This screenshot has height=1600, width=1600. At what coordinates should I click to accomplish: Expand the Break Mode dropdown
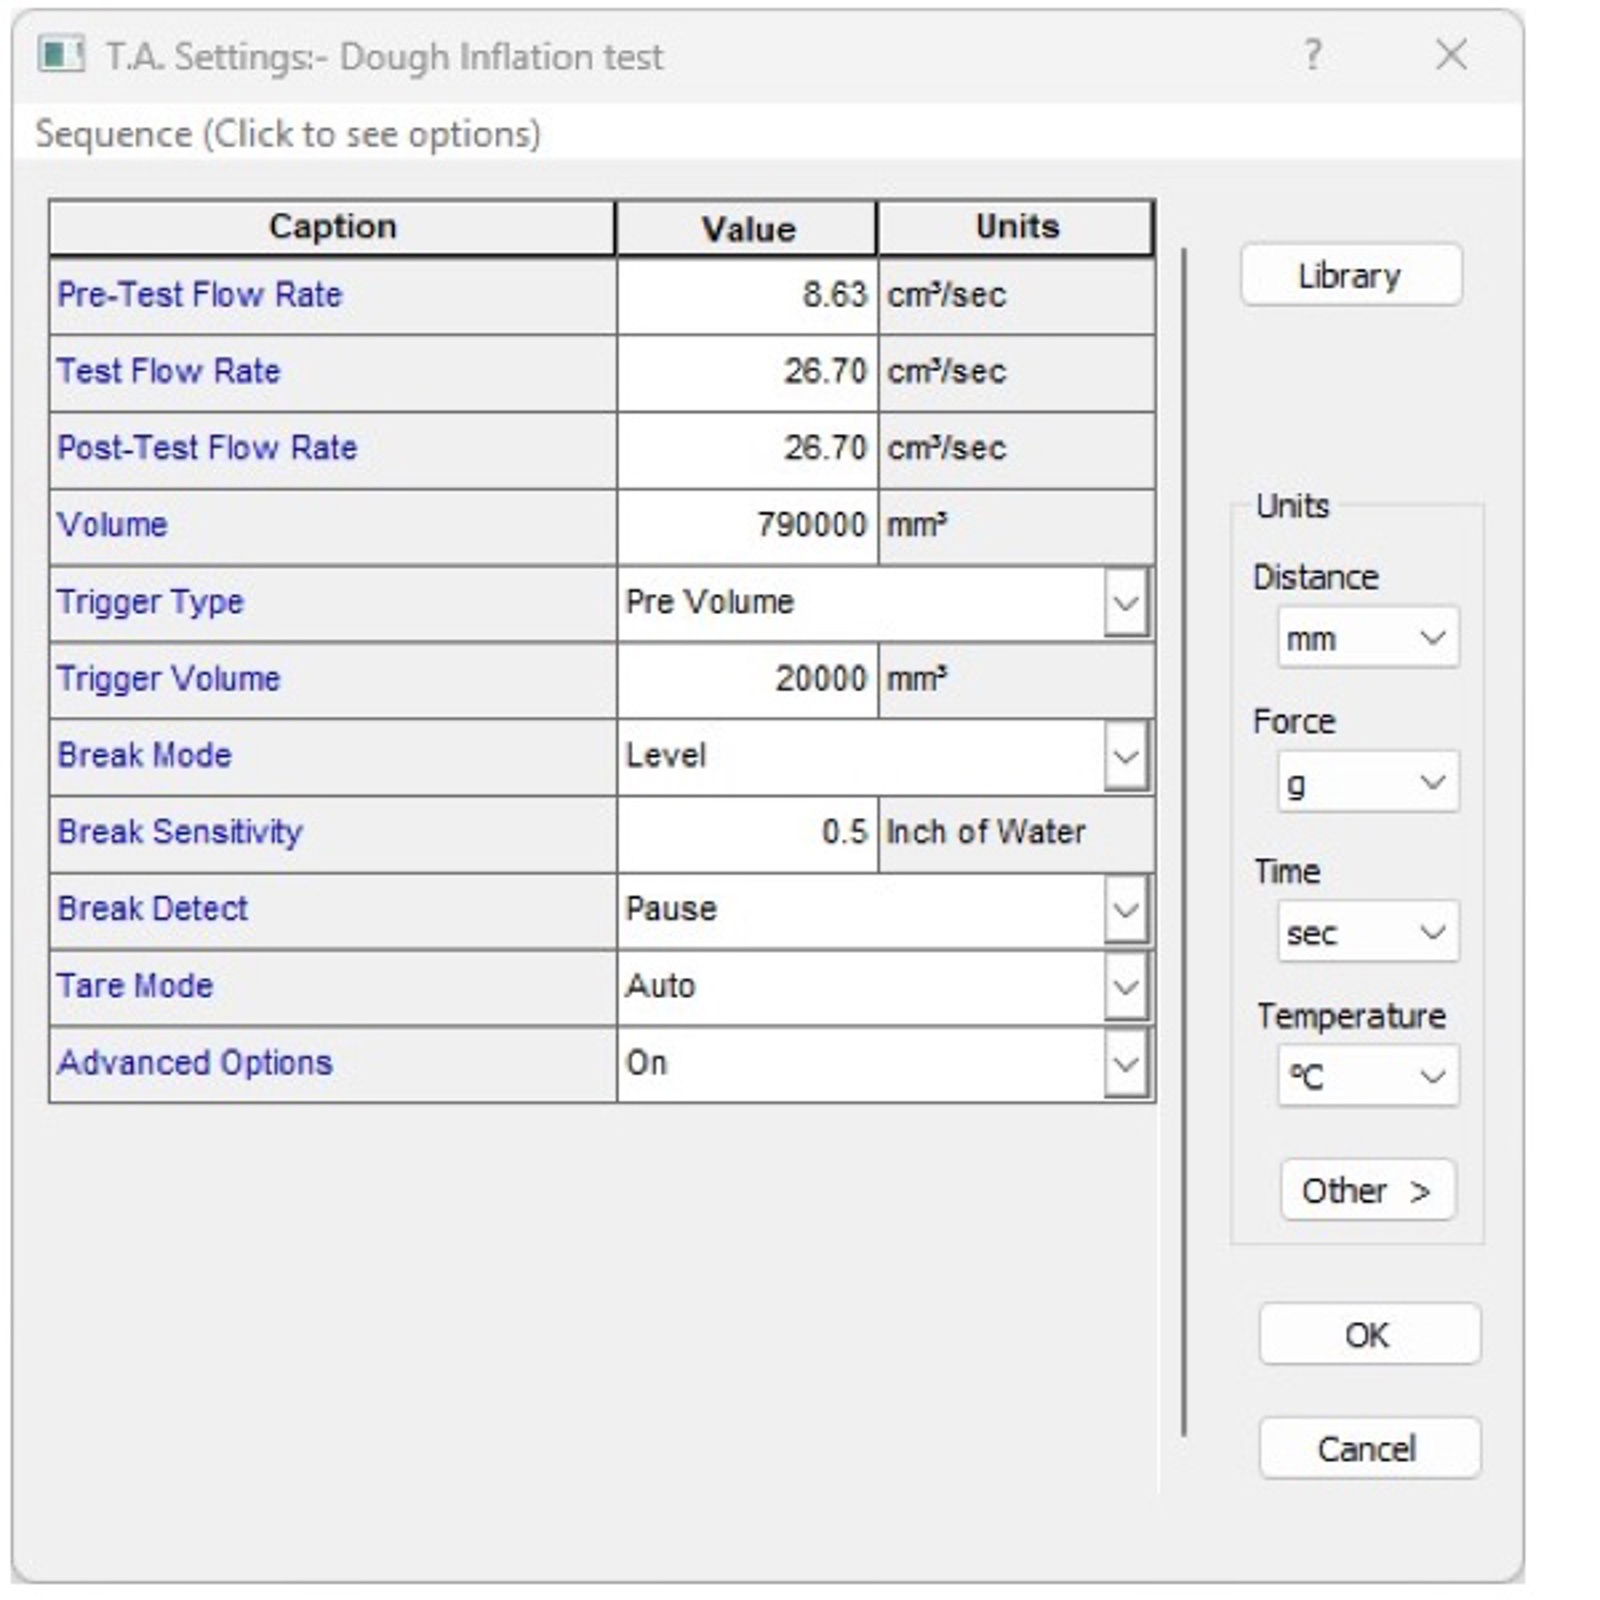click(1126, 757)
